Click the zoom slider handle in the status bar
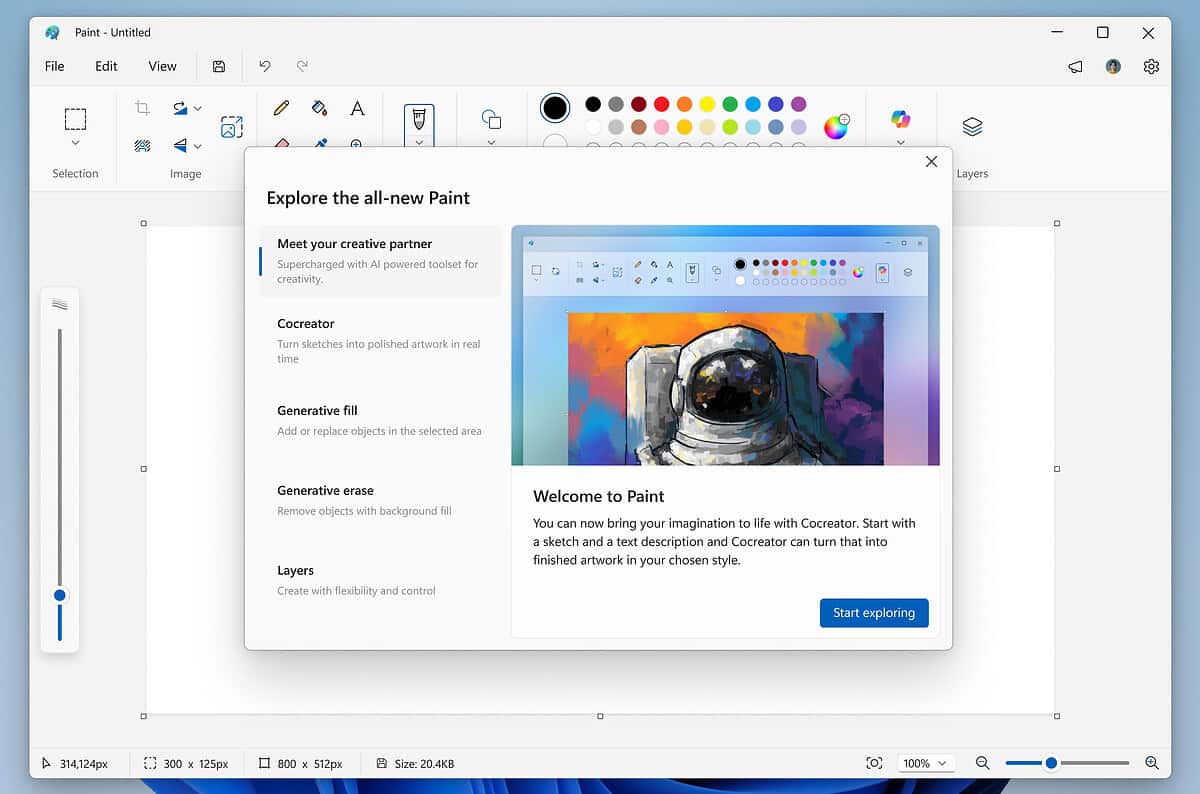Image resolution: width=1200 pixels, height=794 pixels. pyautogui.click(x=1051, y=763)
